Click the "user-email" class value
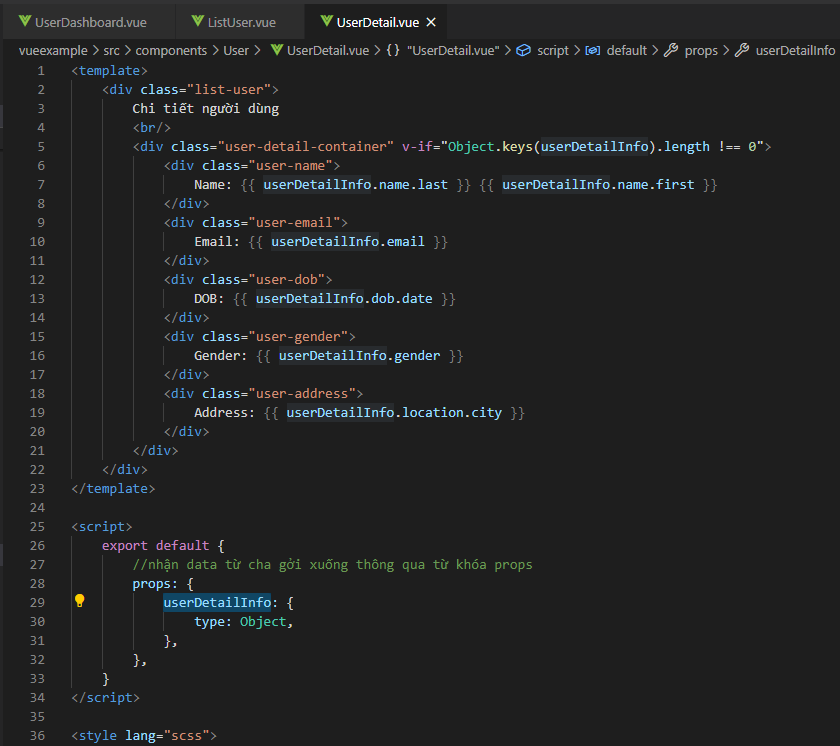The width and height of the screenshot is (840, 746). 294,223
